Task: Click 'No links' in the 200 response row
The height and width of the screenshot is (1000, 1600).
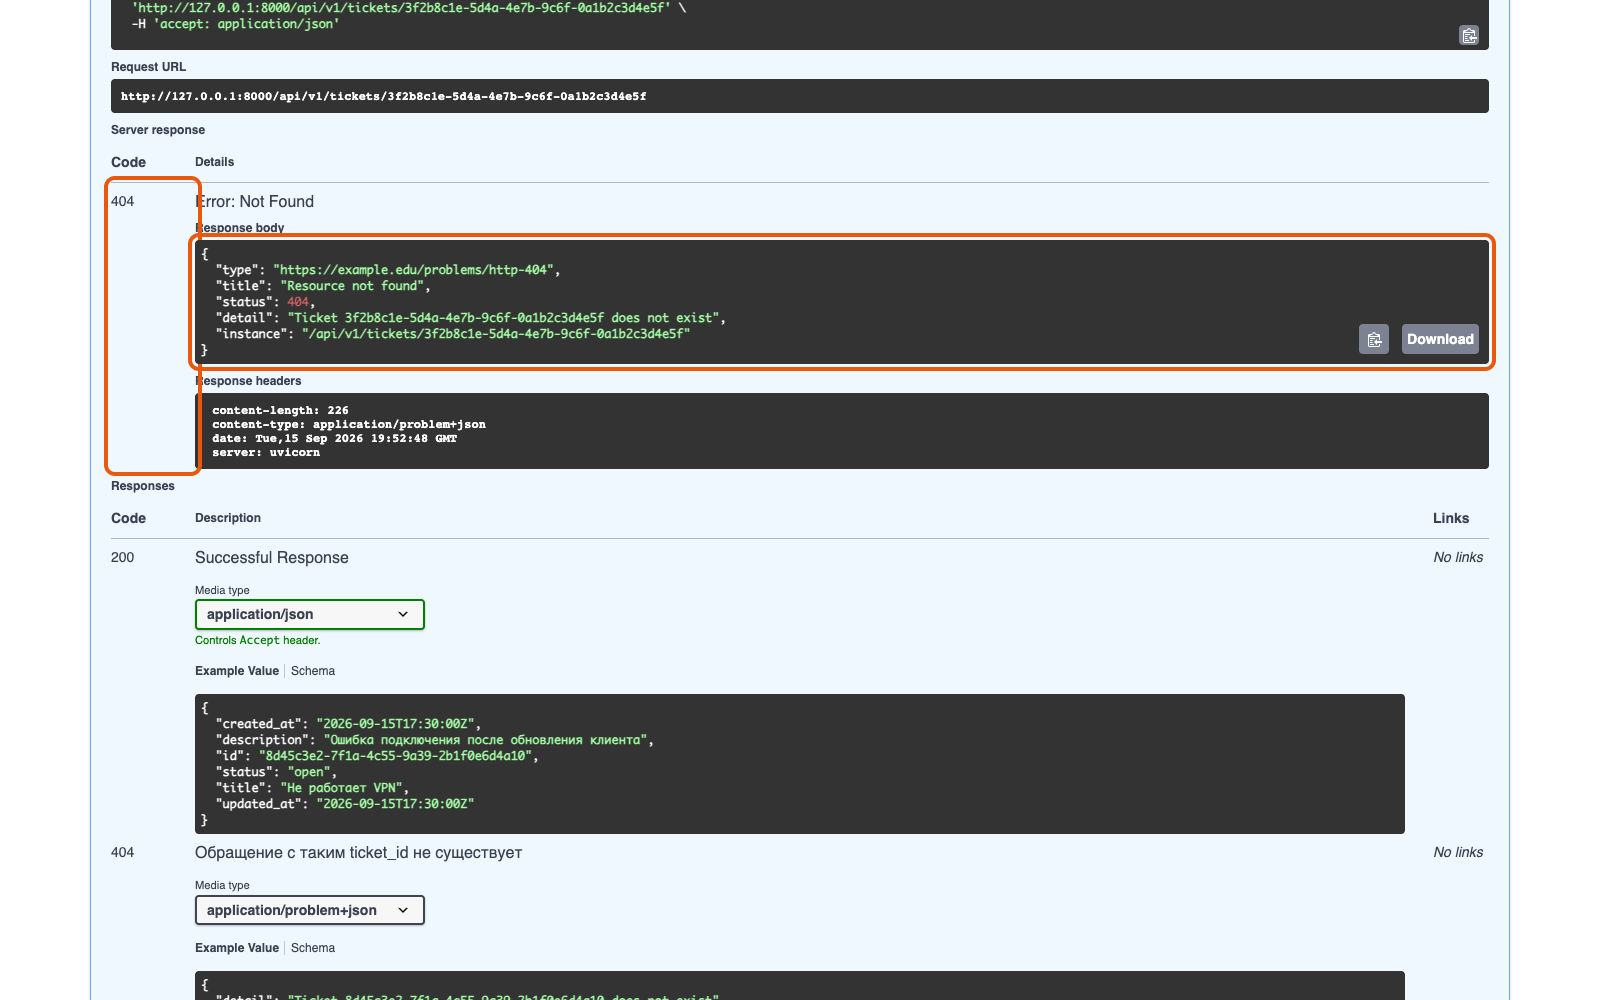Action: [x=1458, y=557]
